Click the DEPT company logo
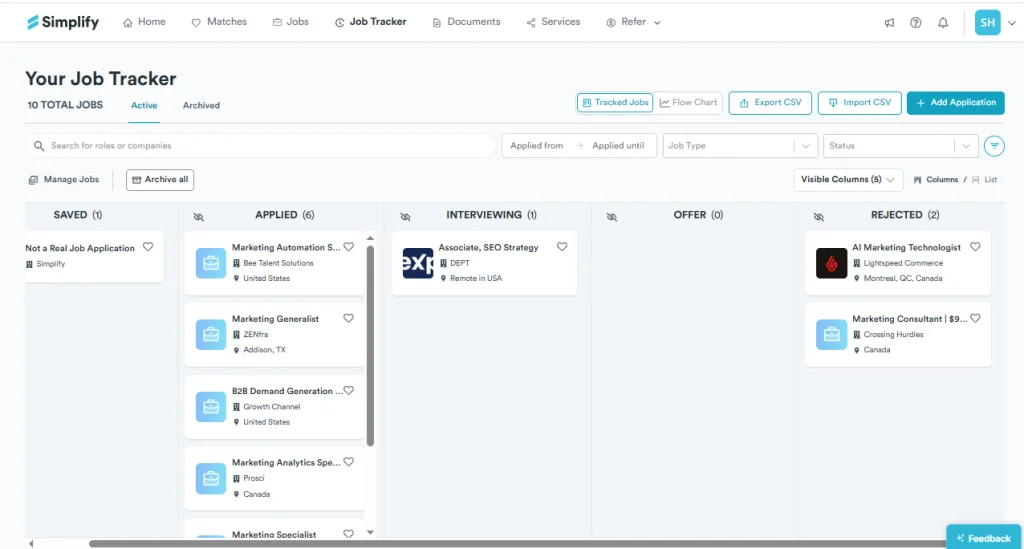1024x549 pixels. 418,263
